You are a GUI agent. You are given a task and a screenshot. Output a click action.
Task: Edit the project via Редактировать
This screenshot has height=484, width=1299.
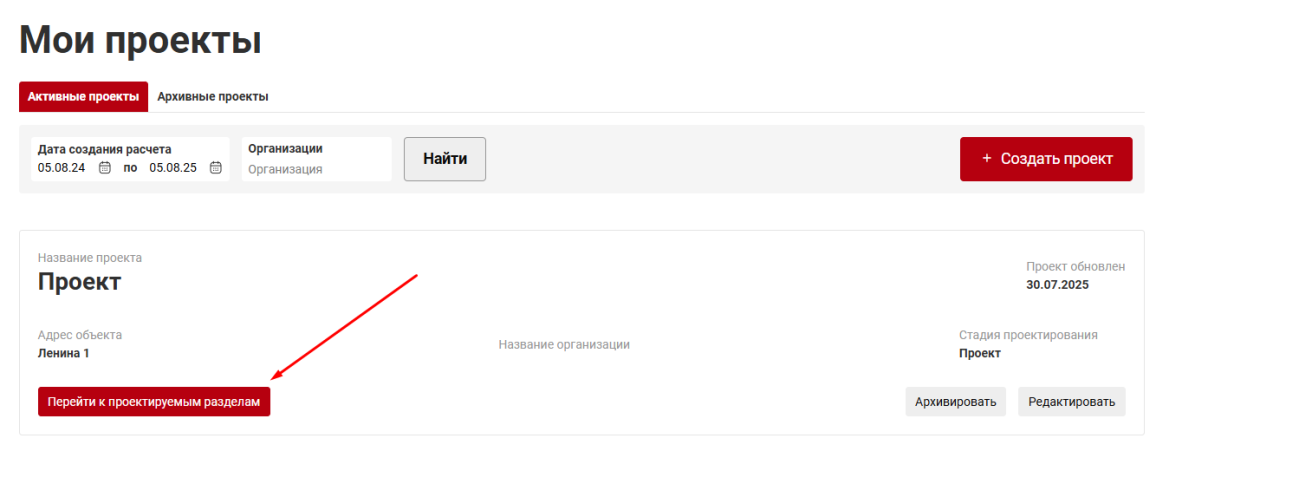1072,402
